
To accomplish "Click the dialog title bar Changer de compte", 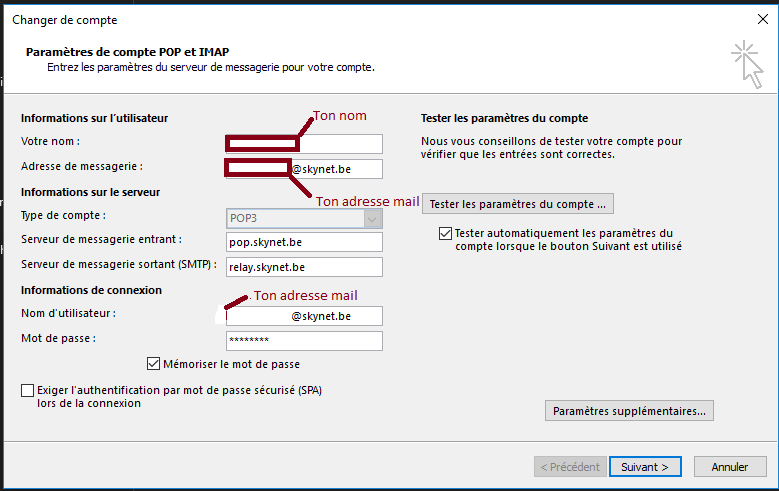I will [300, 19].
